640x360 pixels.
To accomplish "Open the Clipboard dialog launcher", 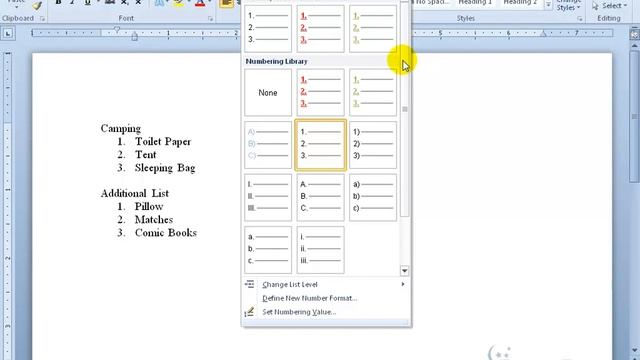I will coord(42,19).
